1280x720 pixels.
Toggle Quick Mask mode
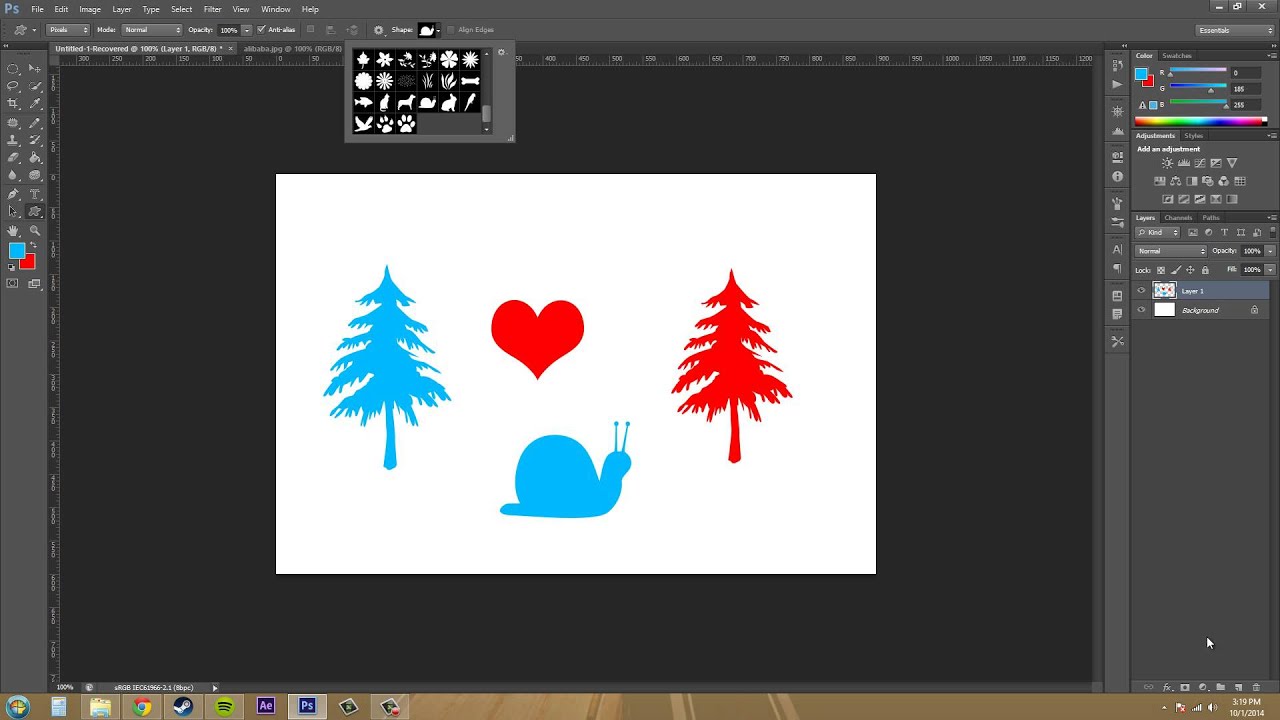click(12, 283)
